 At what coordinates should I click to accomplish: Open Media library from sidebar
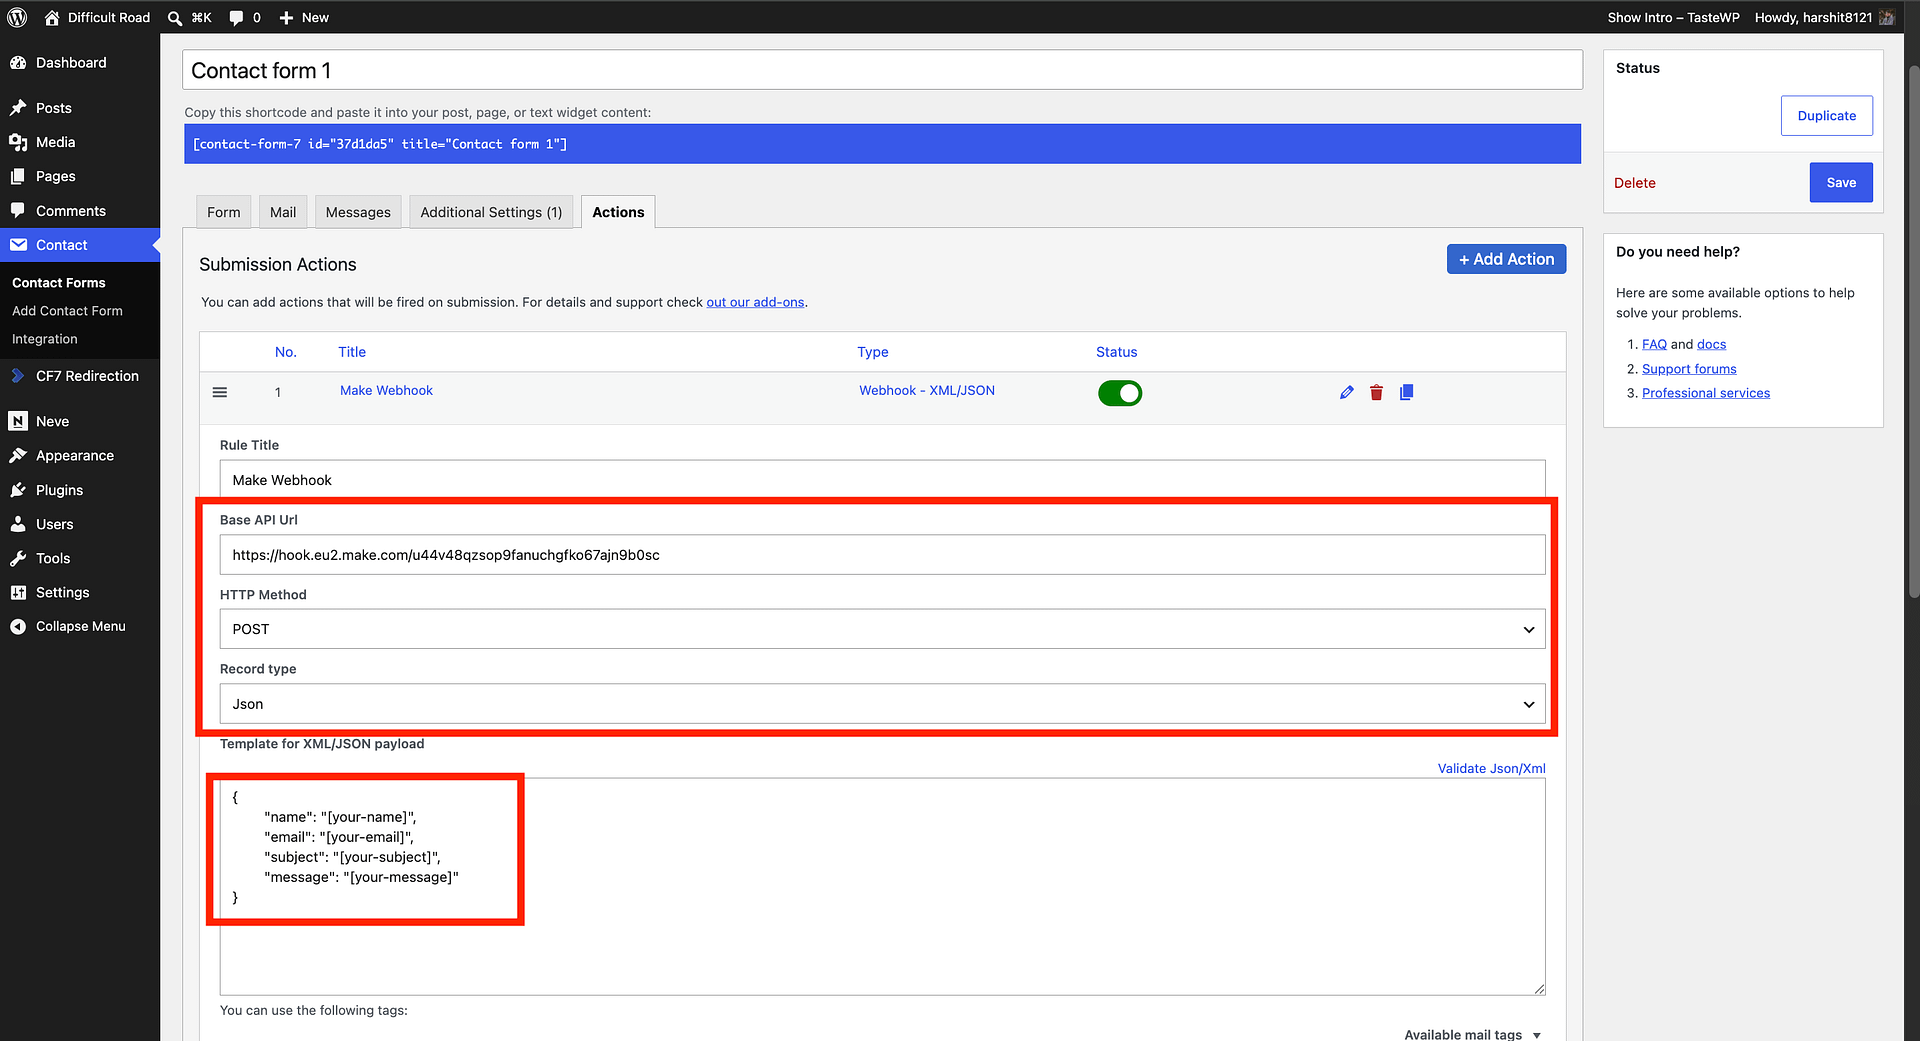pos(80,142)
